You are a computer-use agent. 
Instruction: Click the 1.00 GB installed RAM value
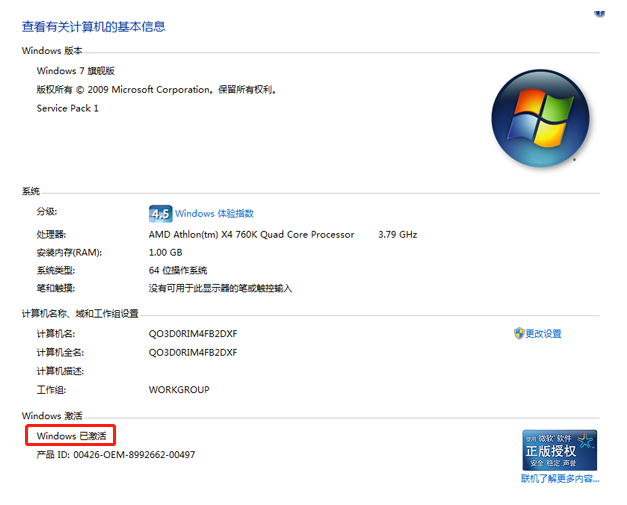[168, 253]
